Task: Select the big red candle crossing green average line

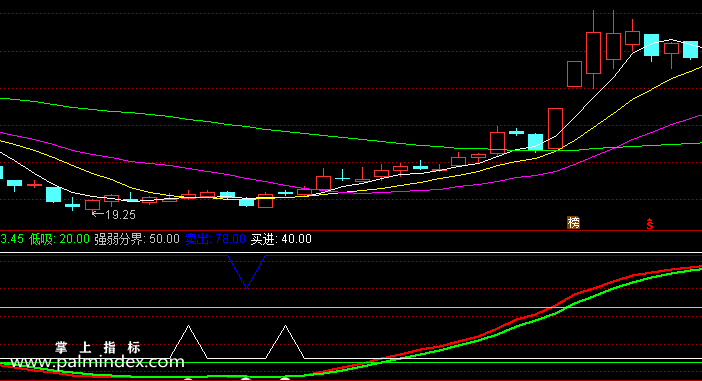Action: [x=555, y=128]
